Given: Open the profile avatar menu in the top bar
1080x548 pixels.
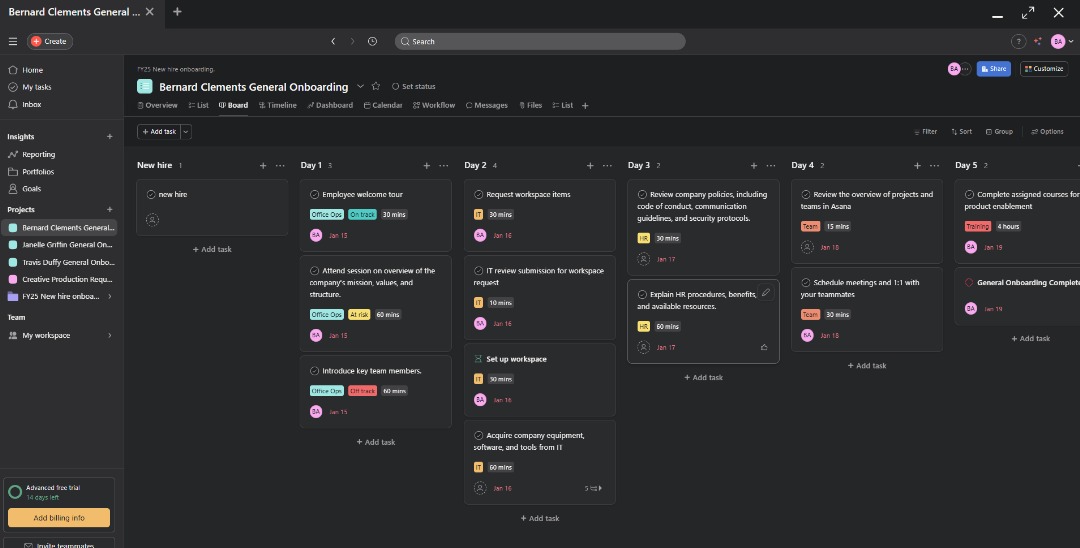Looking at the screenshot, I should click(x=1061, y=41).
